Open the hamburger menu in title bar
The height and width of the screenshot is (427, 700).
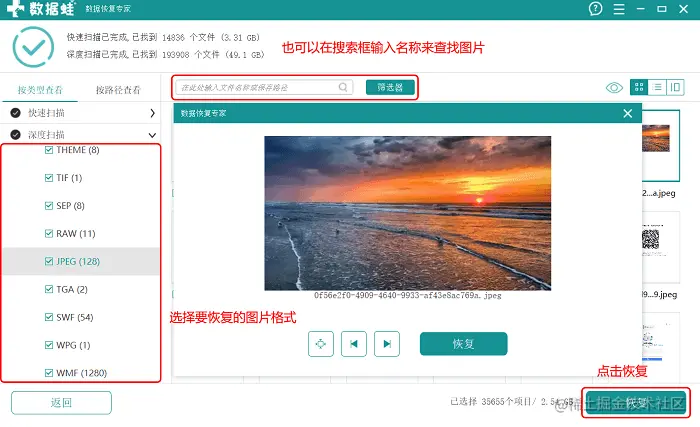click(x=619, y=9)
